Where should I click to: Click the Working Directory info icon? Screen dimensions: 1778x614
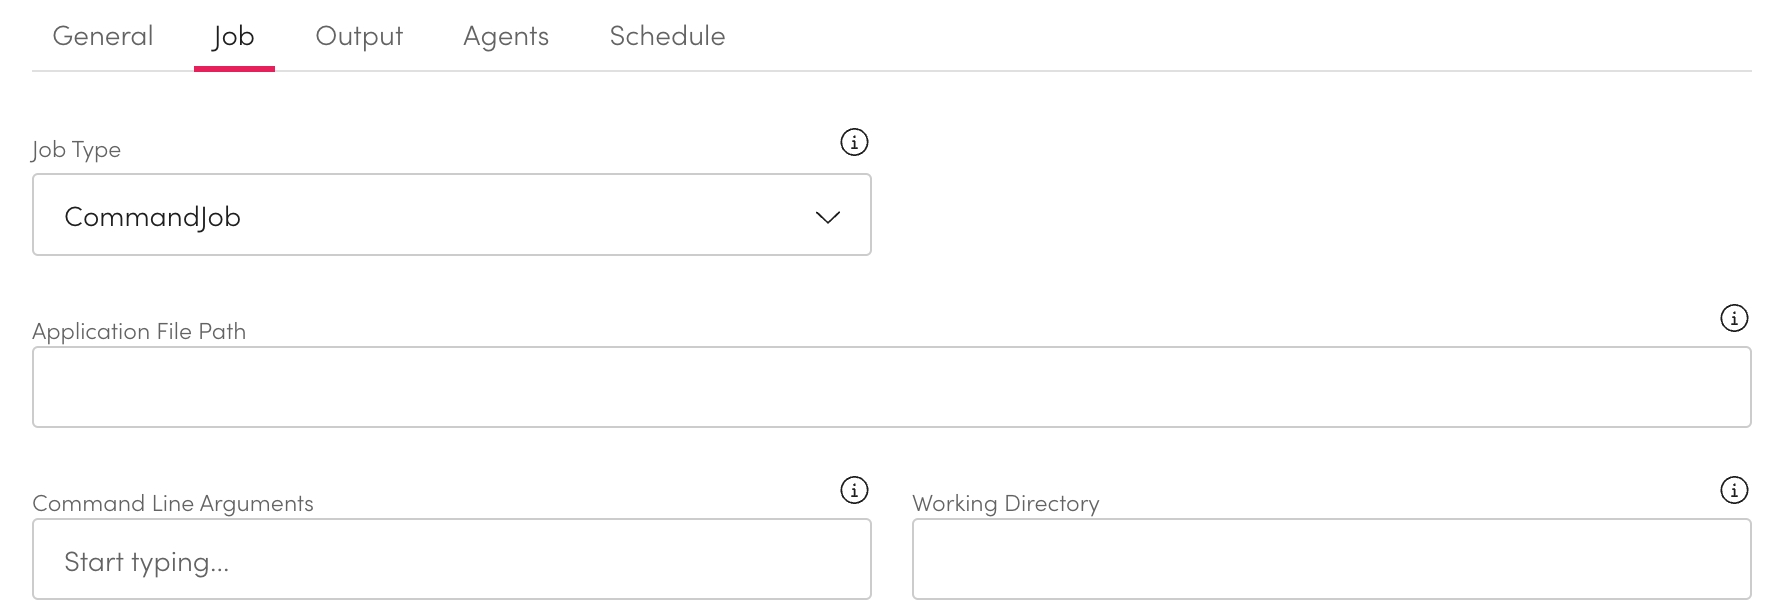[1733, 490]
